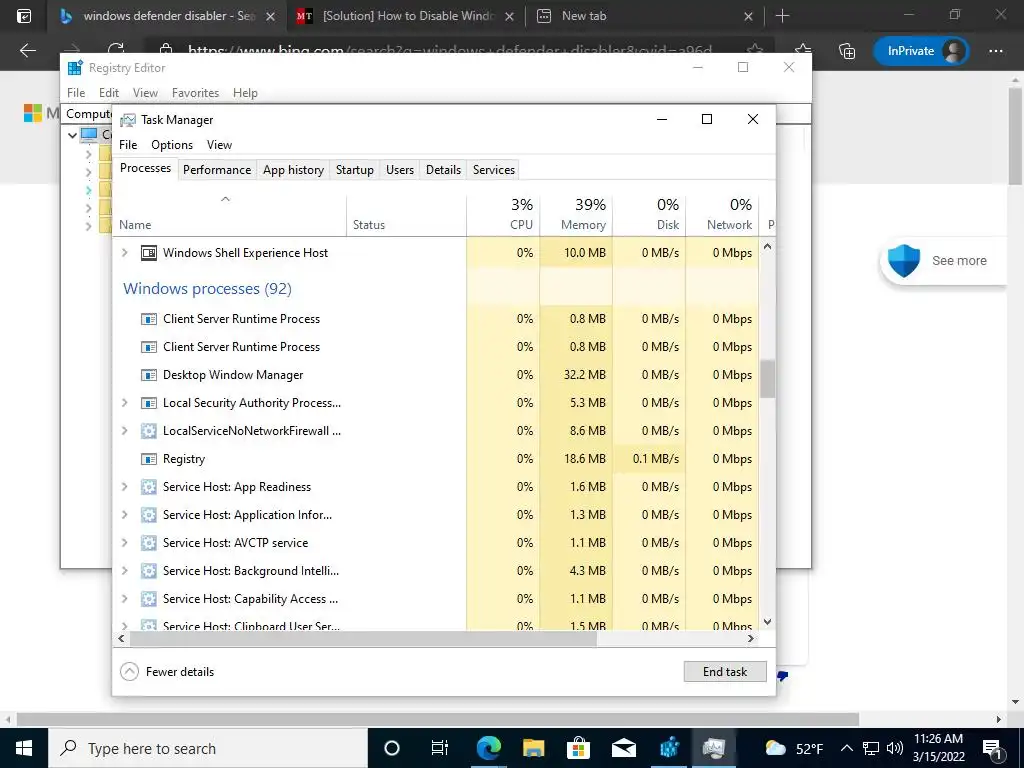Expand LocalServiceNoNetworkFirewall row
Viewport: 1024px width, 768px height.
(x=125, y=431)
